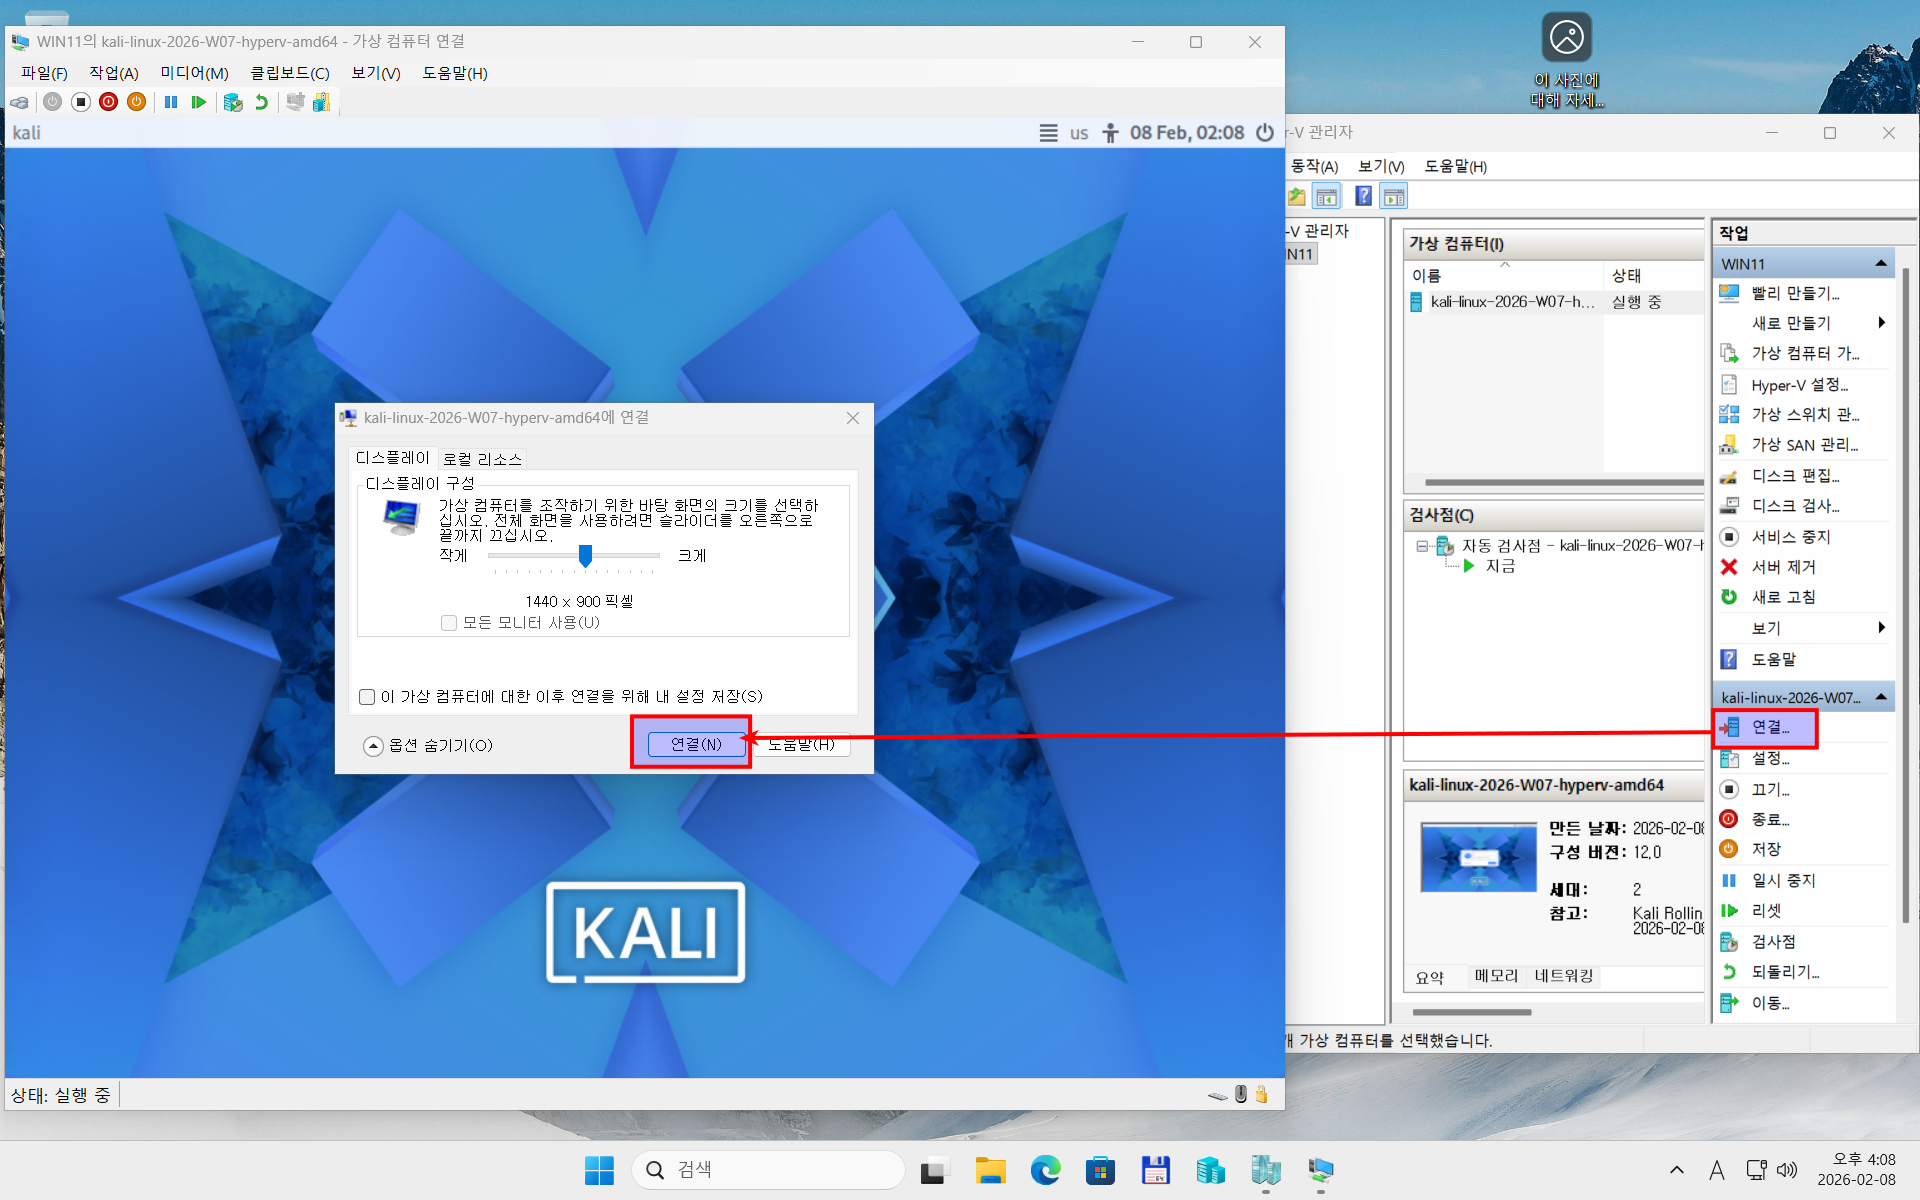The height and width of the screenshot is (1200, 1920).
Task: Show hidden system tray icons chevron
Action: [x=1677, y=1170]
